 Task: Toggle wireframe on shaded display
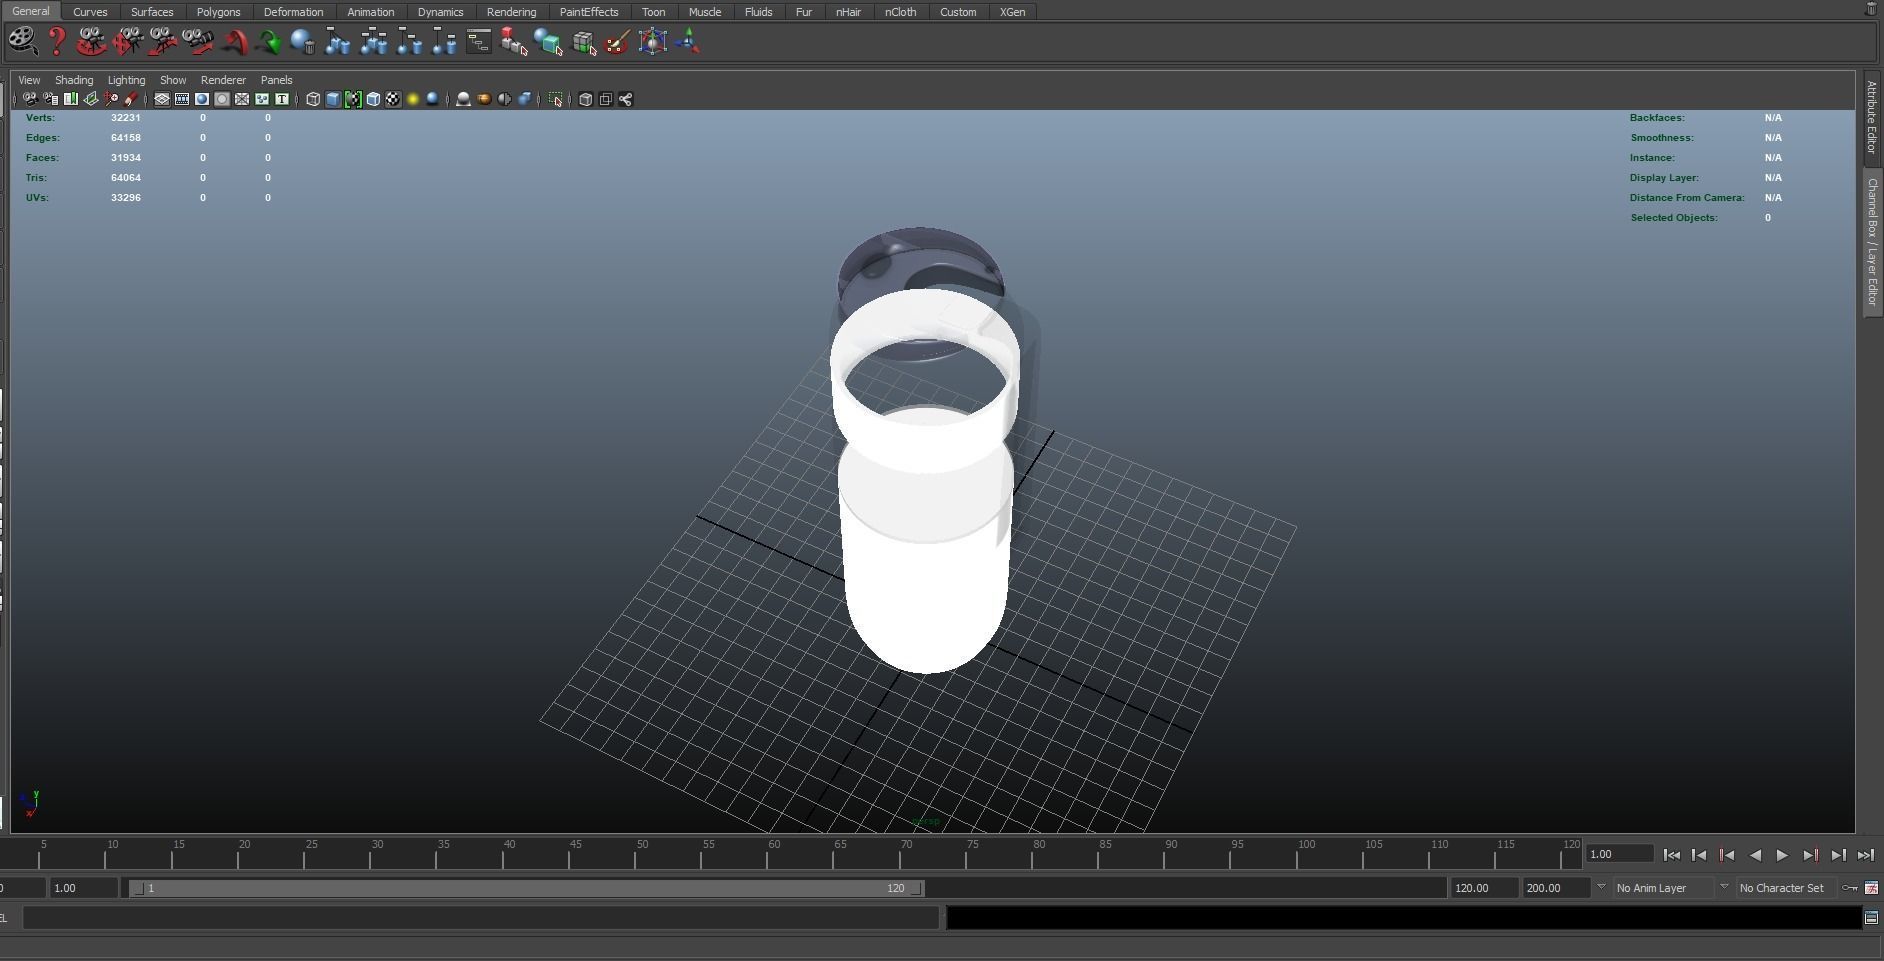tap(373, 99)
